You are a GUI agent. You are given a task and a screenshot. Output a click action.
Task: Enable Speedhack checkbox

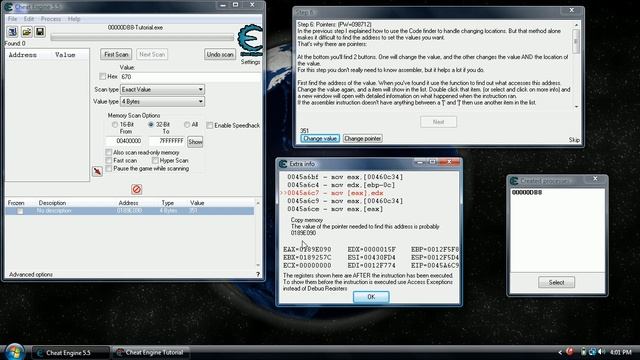[x=209, y=125]
